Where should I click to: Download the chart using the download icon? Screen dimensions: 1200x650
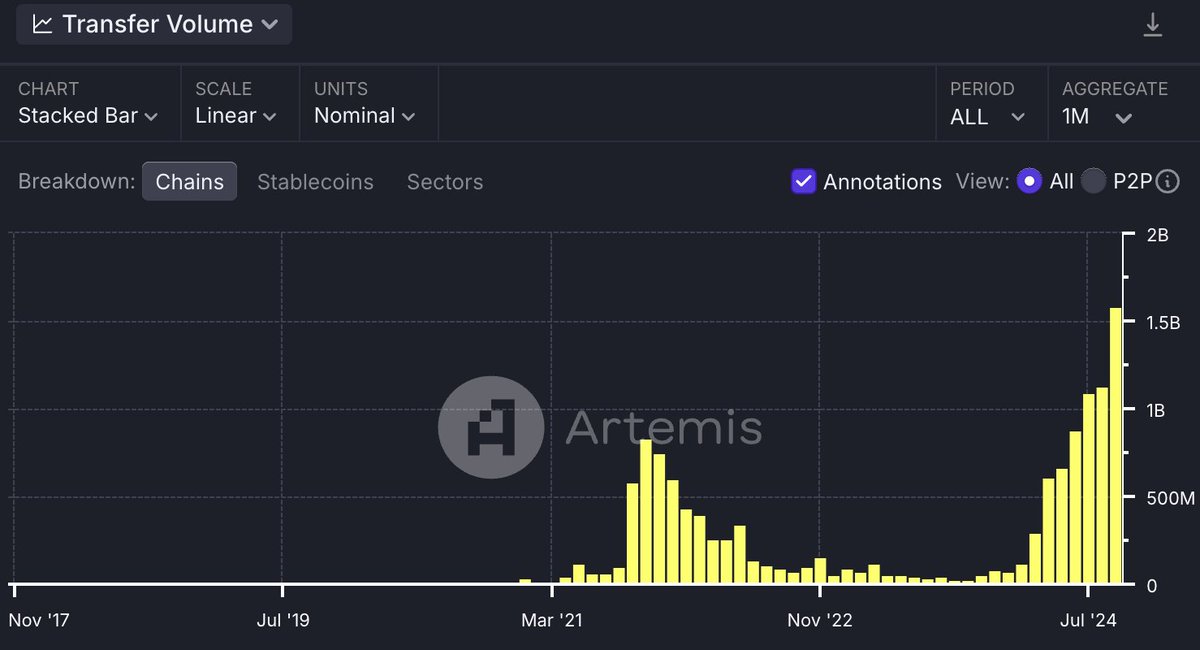tap(1153, 24)
